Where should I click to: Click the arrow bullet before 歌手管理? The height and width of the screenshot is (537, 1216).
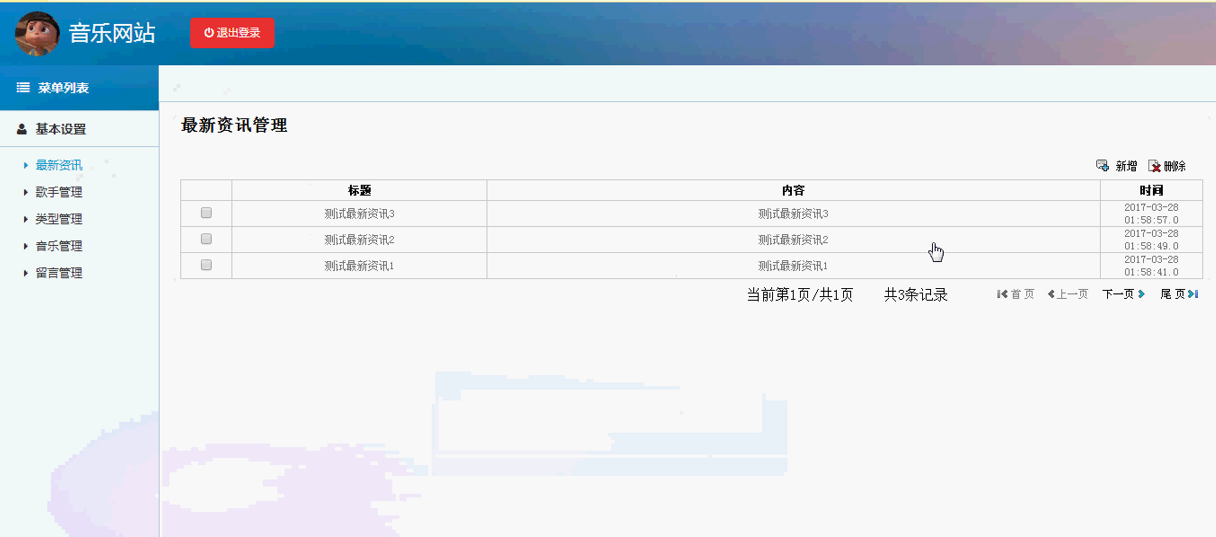pos(26,192)
